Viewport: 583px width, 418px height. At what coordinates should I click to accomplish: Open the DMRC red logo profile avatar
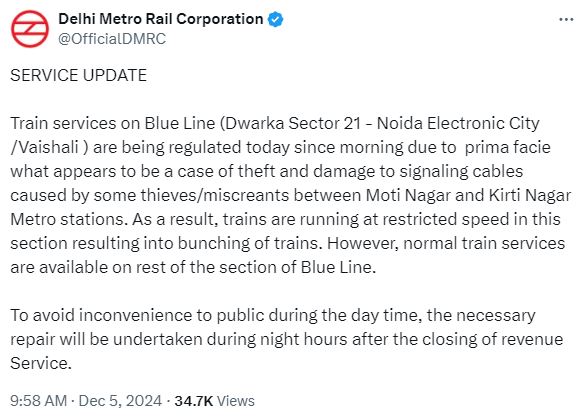tap(30, 29)
